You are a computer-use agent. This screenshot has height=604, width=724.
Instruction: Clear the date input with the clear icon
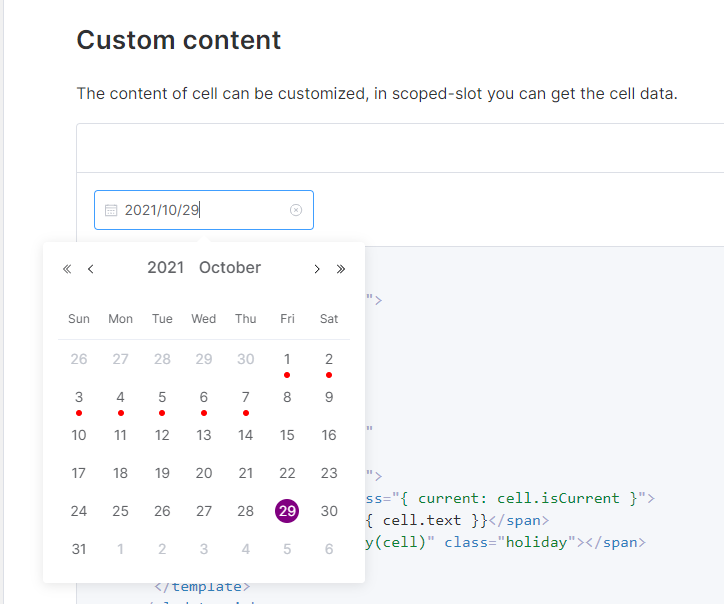click(296, 210)
